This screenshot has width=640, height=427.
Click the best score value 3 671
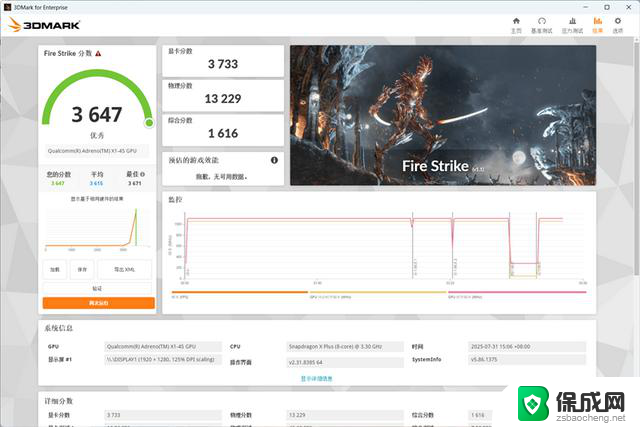[x=135, y=183]
